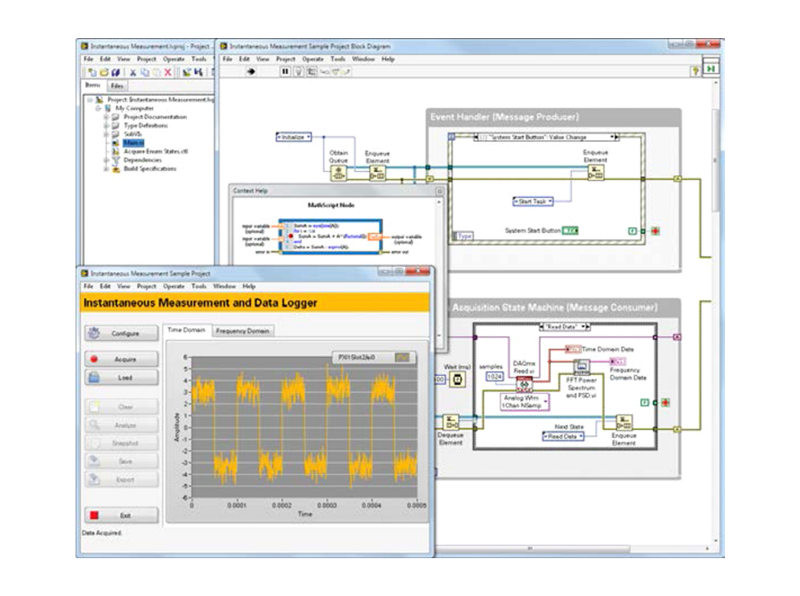
Task: Open the case selector showing Initialize
Action: [293, 137]
